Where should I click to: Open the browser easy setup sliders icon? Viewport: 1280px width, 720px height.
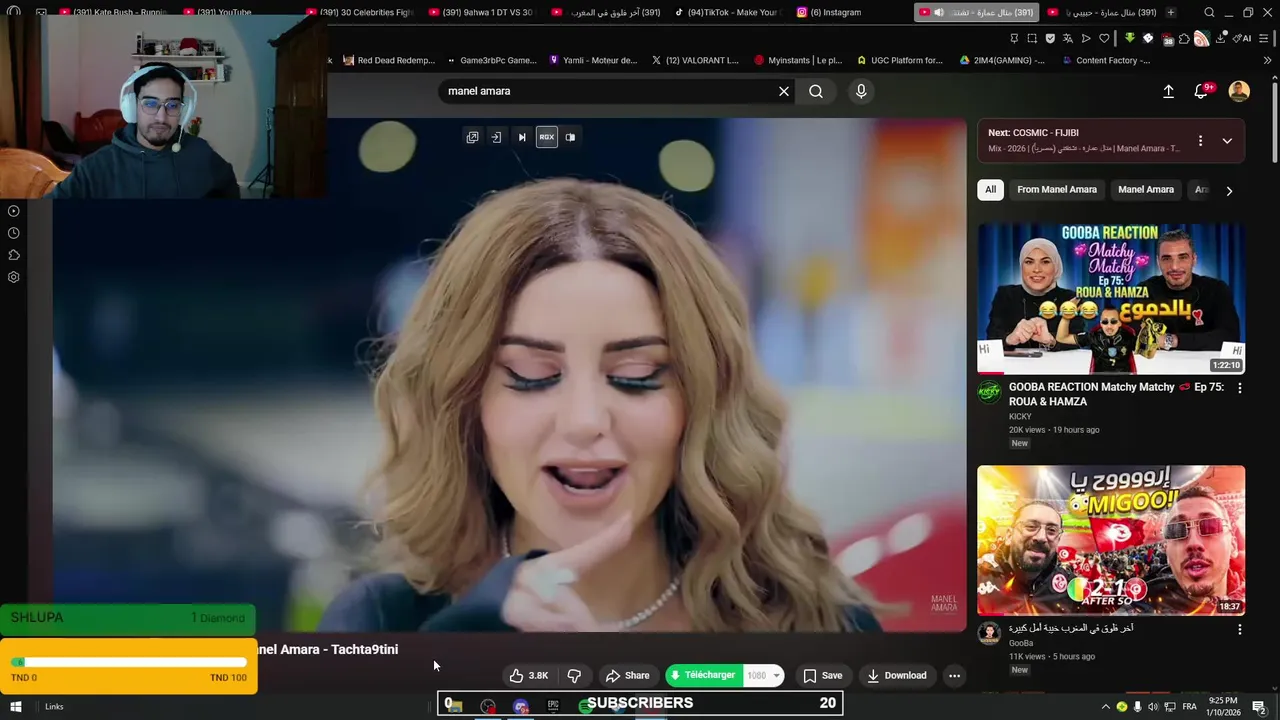pyautogui.click(x=1264, y=38)
